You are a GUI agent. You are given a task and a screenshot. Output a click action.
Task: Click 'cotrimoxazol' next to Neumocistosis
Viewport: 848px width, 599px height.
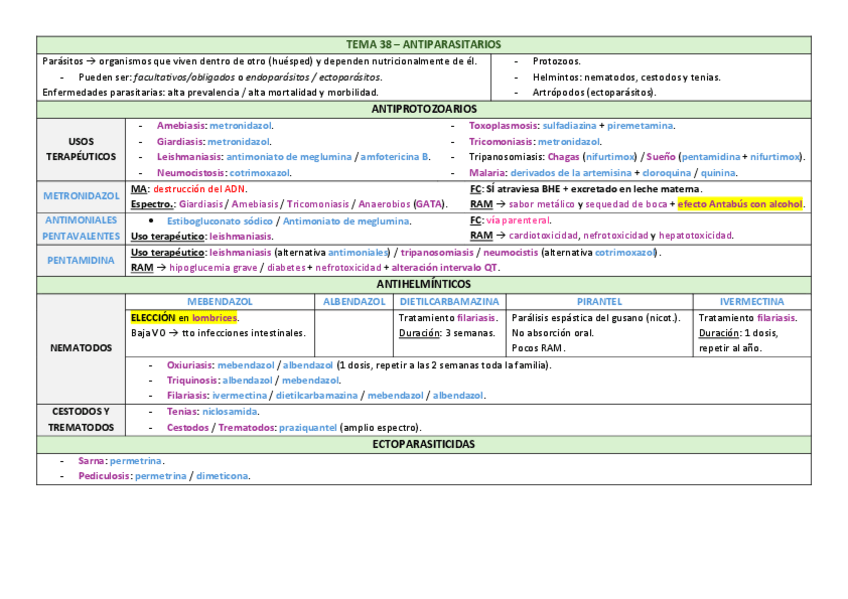click(x=260, y=173)
